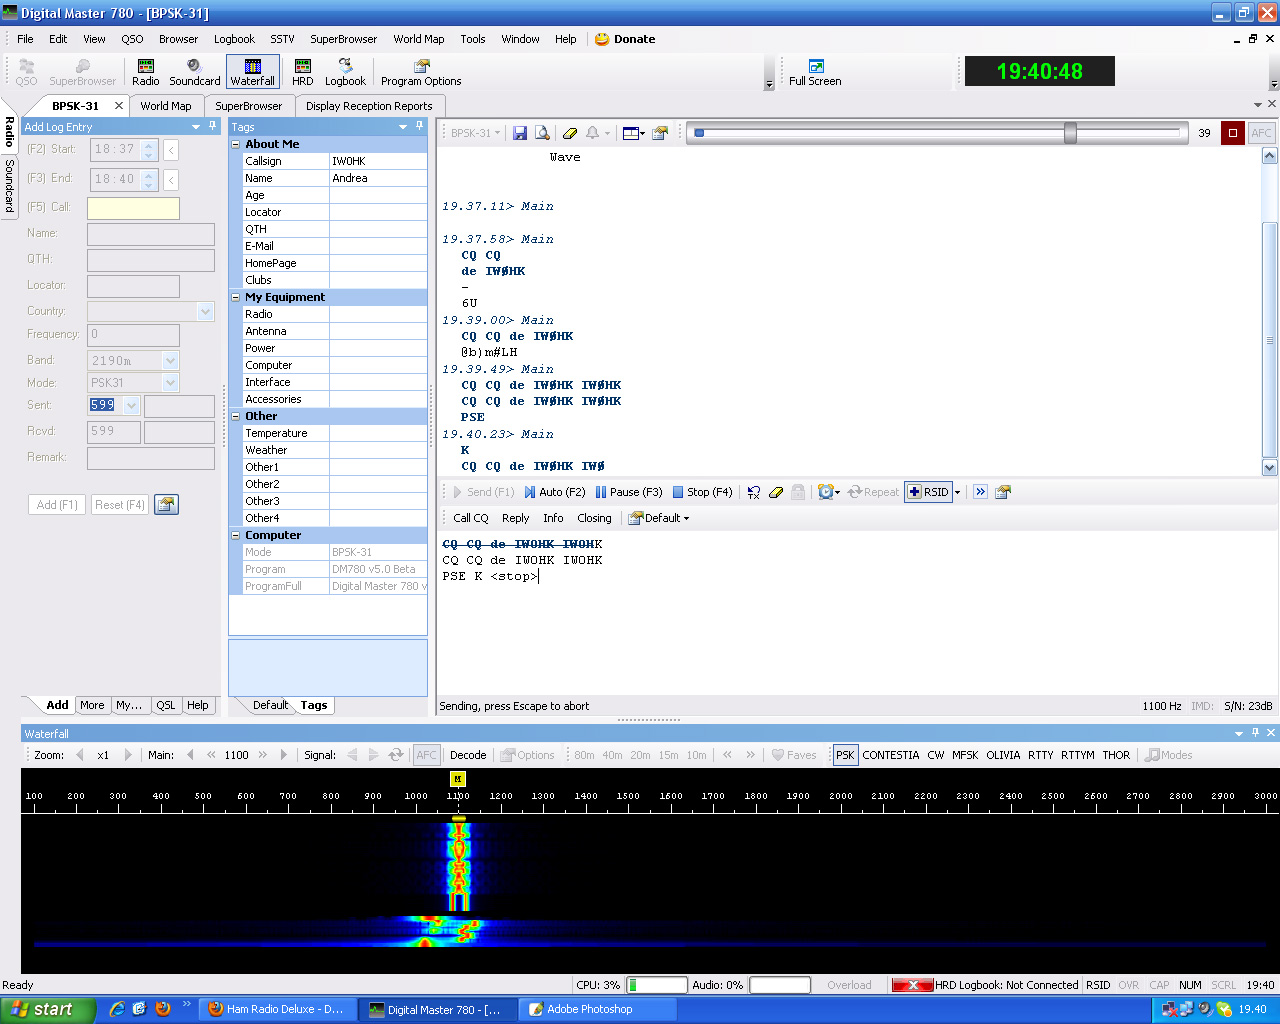The height and width of the screenshot is (1024, 1280).
Task: Open the RSID dropdown arrow
Action: tap(957, 492)
